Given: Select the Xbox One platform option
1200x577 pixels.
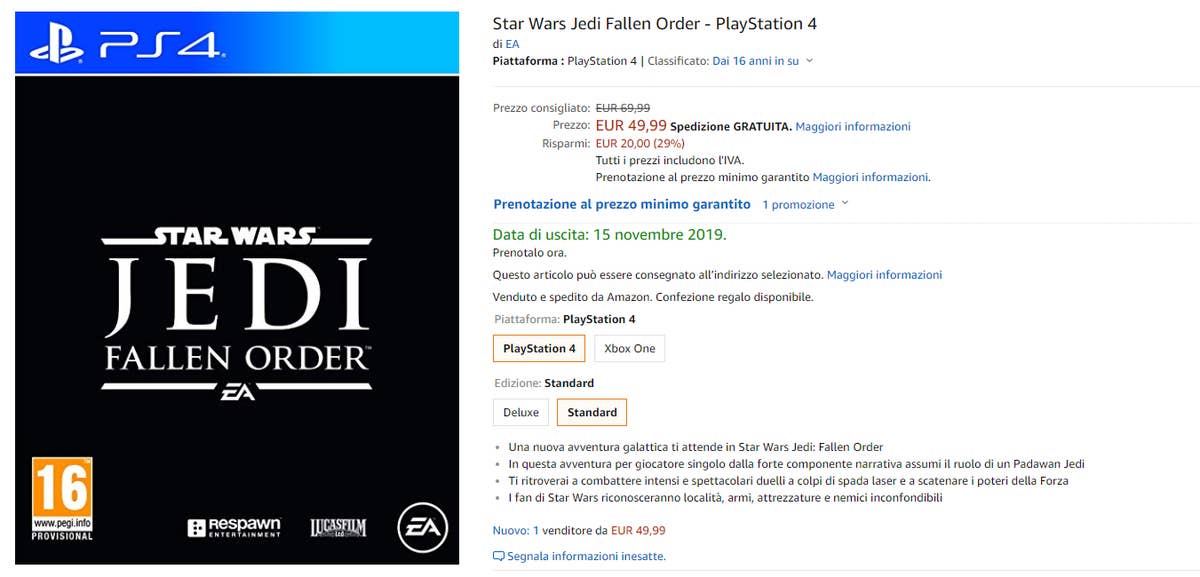Looking at the screenshot, I should tap(629, 348).
